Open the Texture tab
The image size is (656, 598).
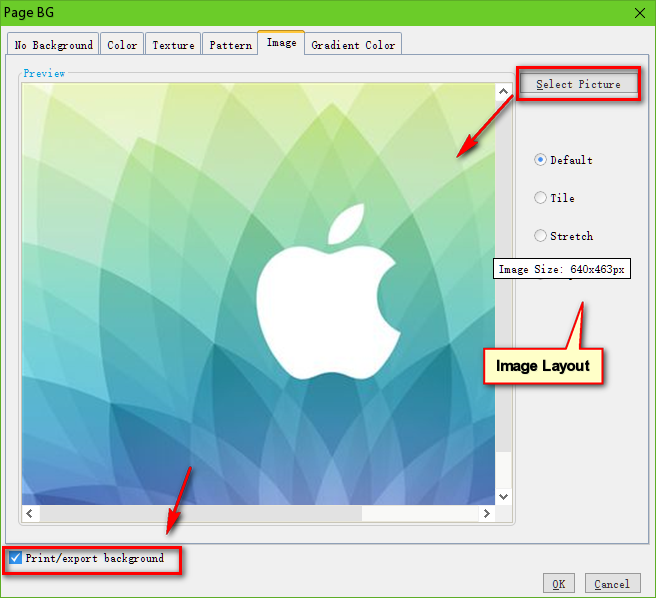173,44
